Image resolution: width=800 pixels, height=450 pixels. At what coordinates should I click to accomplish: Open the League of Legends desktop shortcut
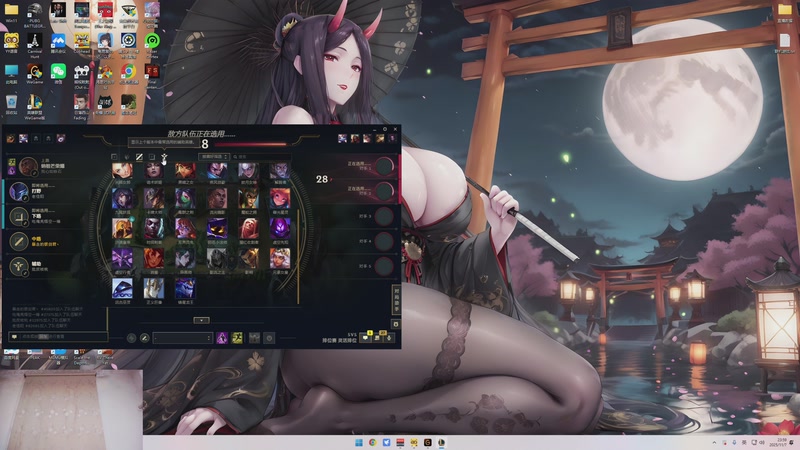(x=35, y=106)
